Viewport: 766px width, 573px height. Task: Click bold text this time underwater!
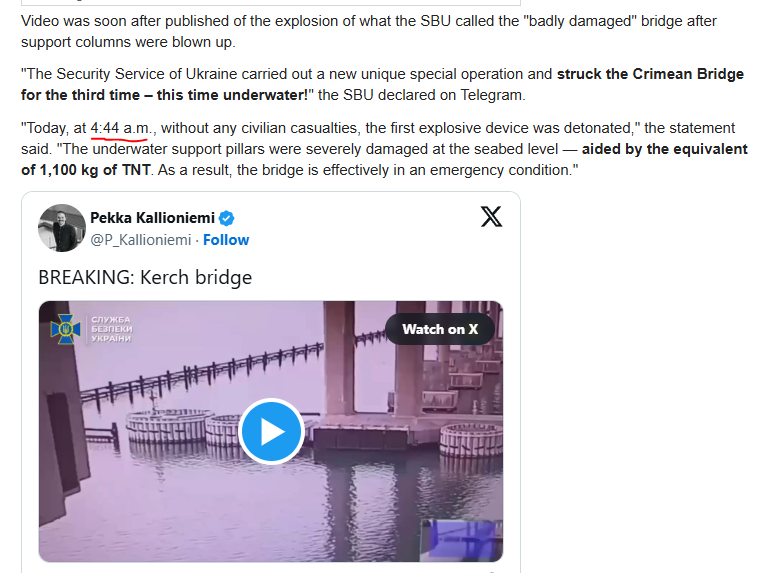(x=232, y=95)
